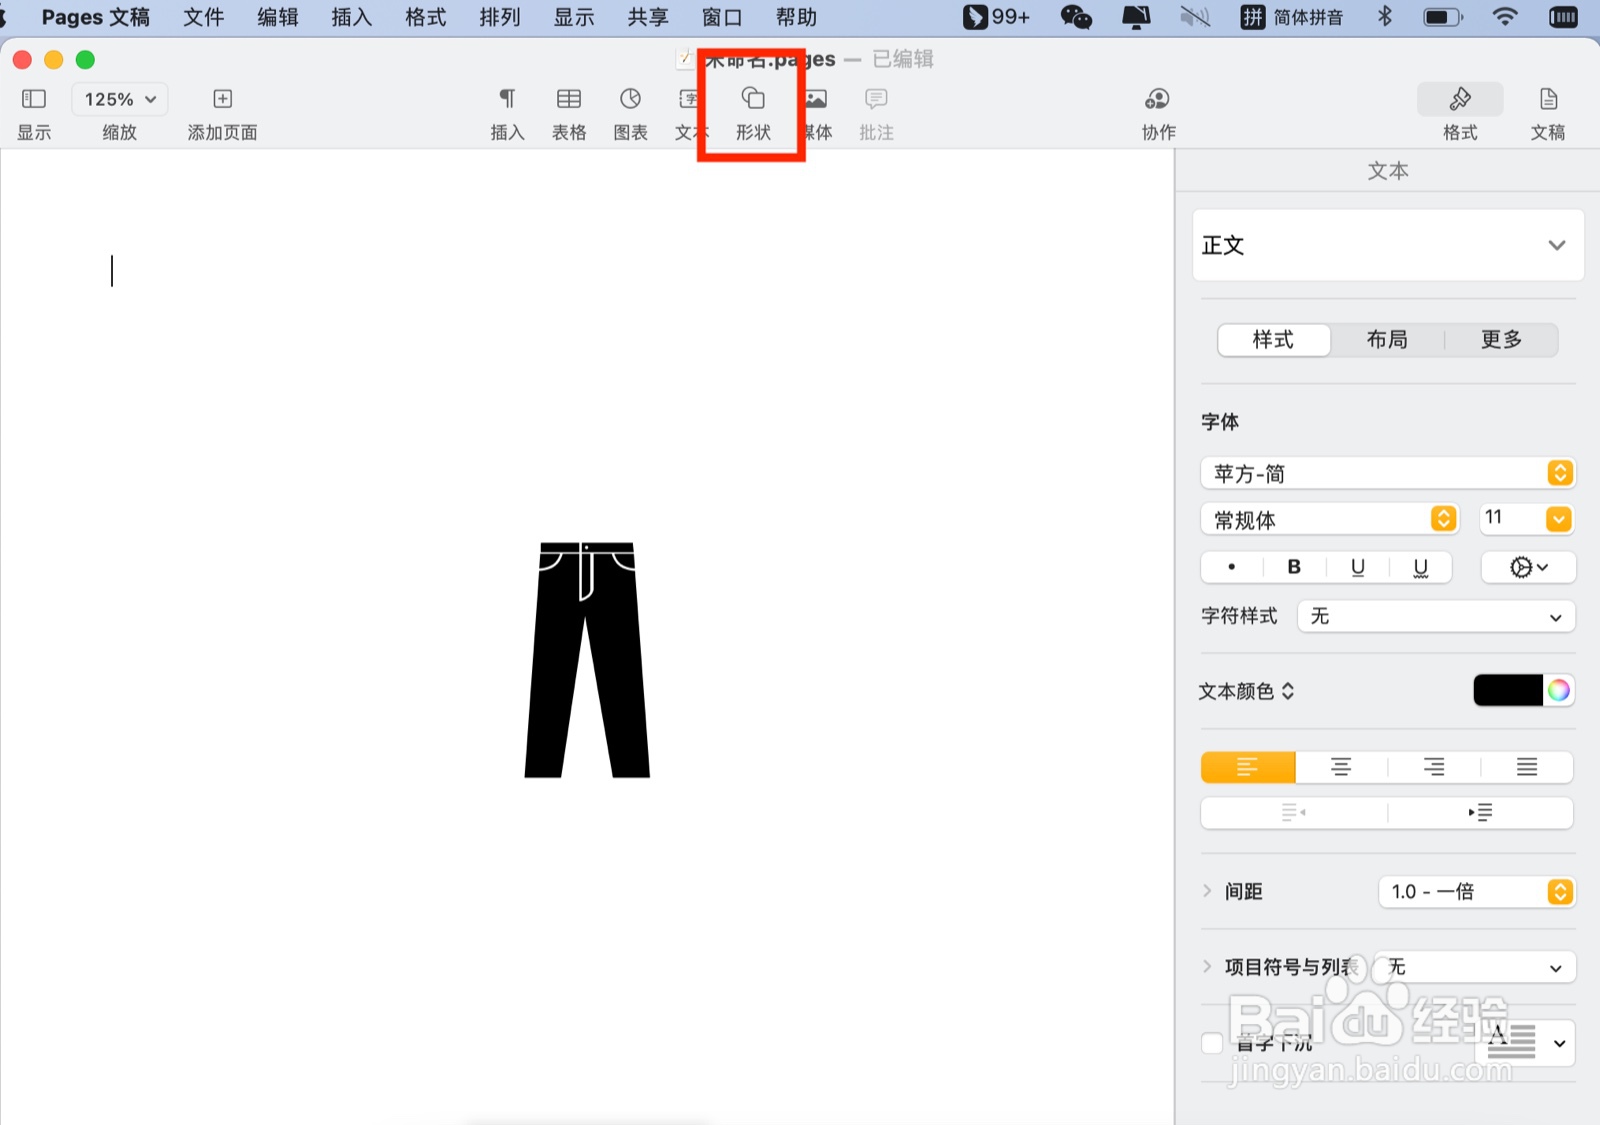Align text right
The width and height of the screenshot is (1600, 1125).
(1434, 767)
